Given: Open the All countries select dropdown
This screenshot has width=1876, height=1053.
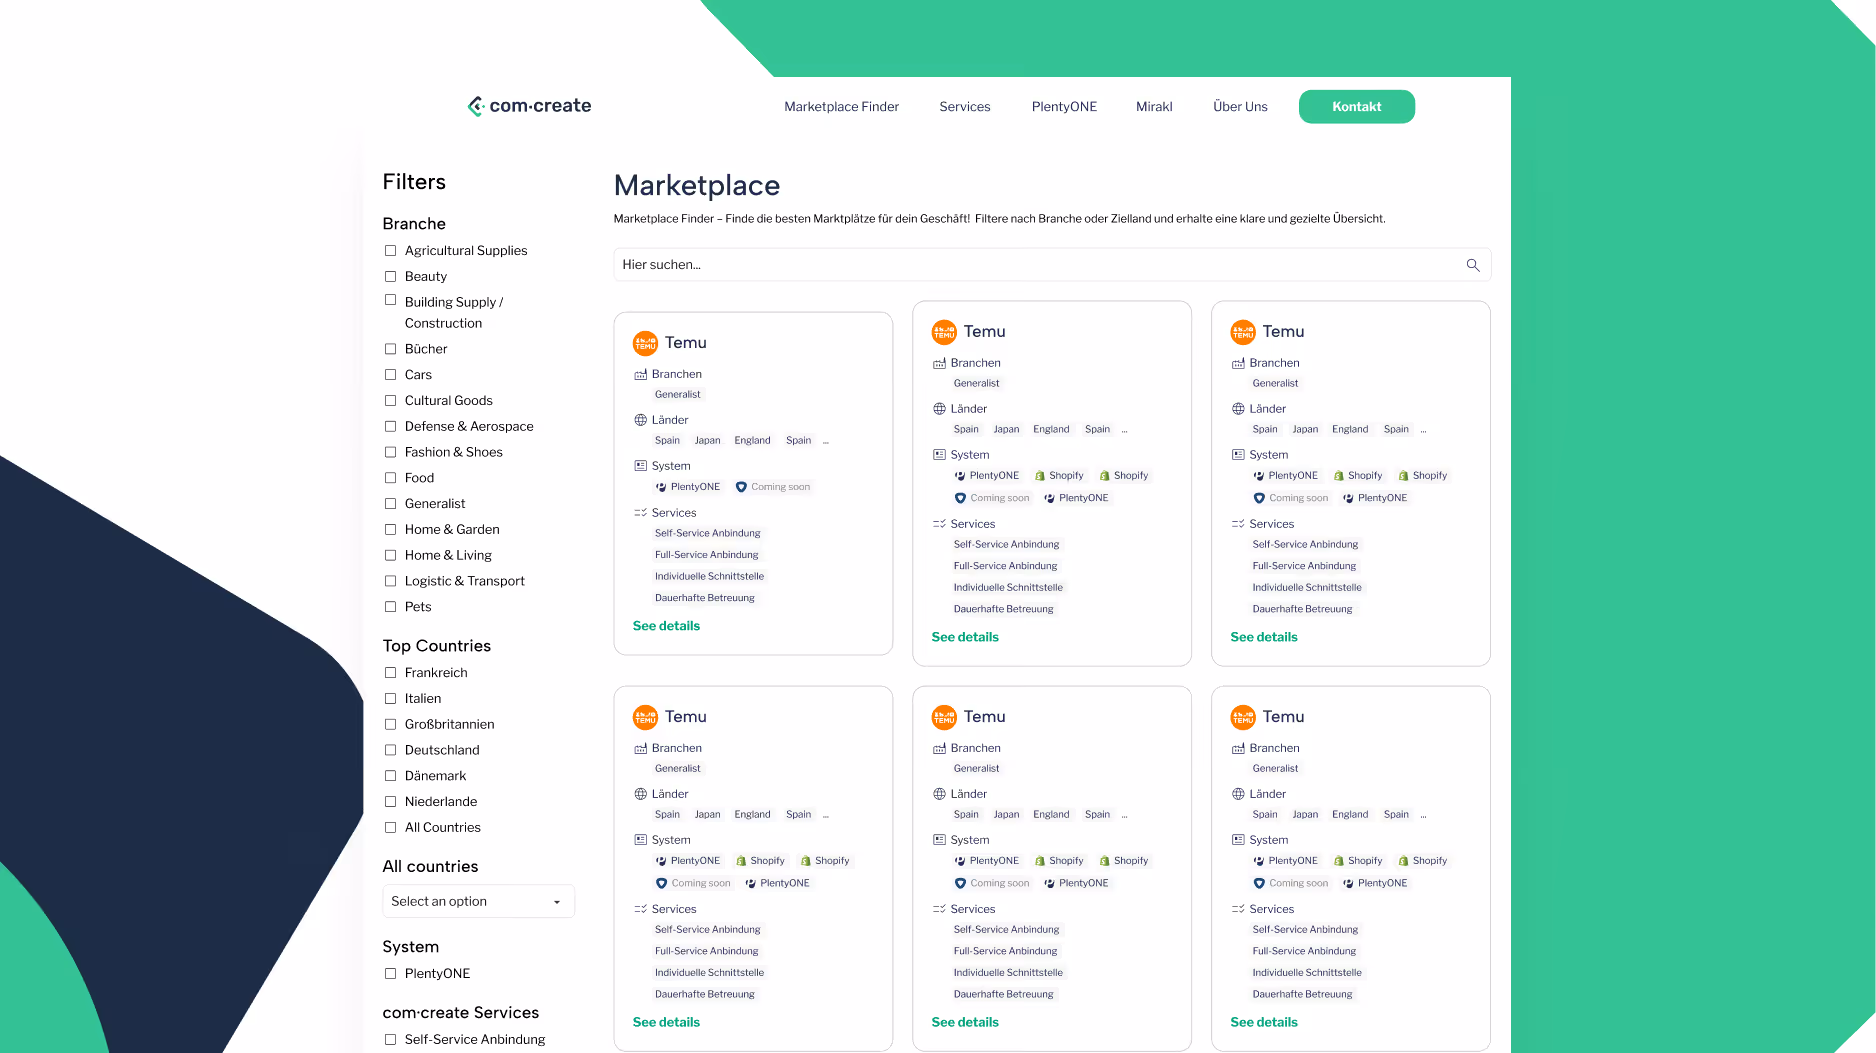Looking at the screenshot, I should (x=478, y=901).
